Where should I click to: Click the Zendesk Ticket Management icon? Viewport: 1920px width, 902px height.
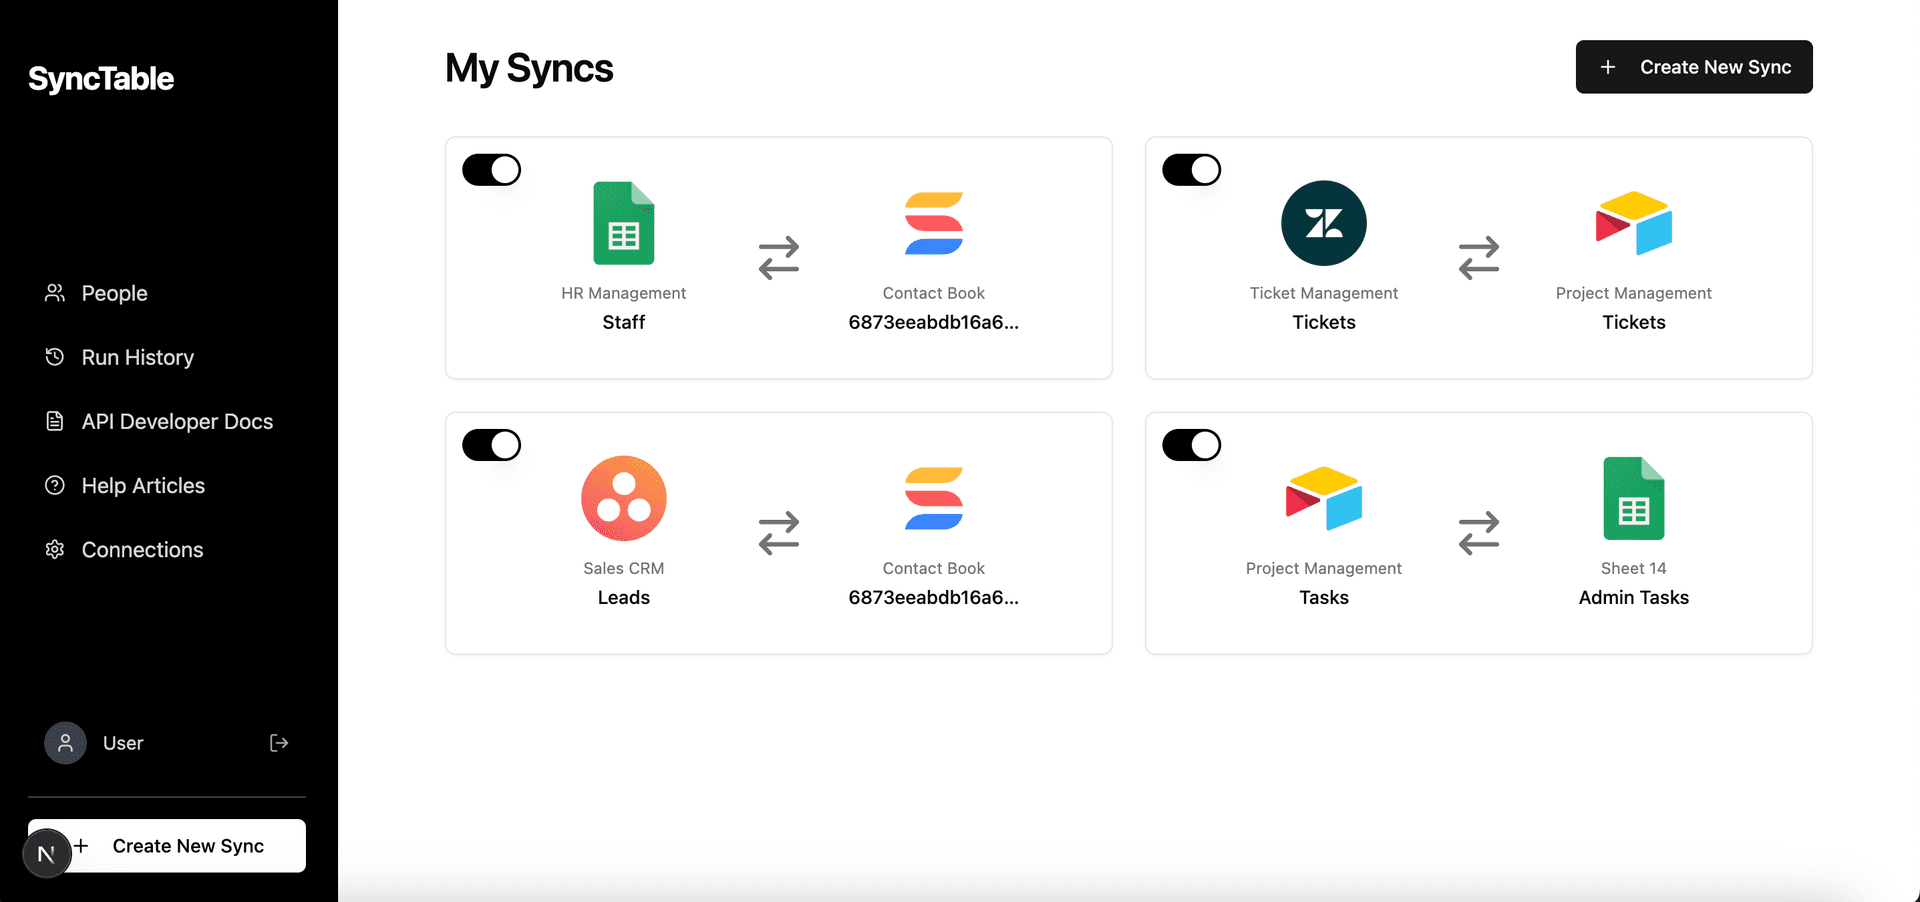pos(1323,223)
